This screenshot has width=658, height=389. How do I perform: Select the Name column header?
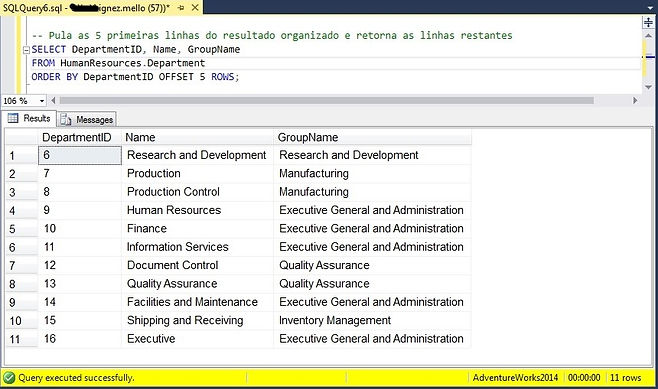197,137
